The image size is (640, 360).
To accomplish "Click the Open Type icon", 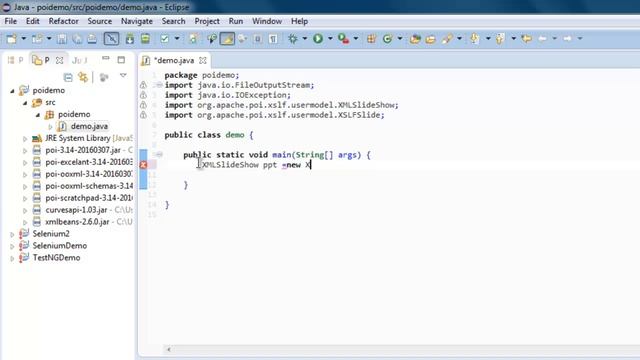I will 415,39.
